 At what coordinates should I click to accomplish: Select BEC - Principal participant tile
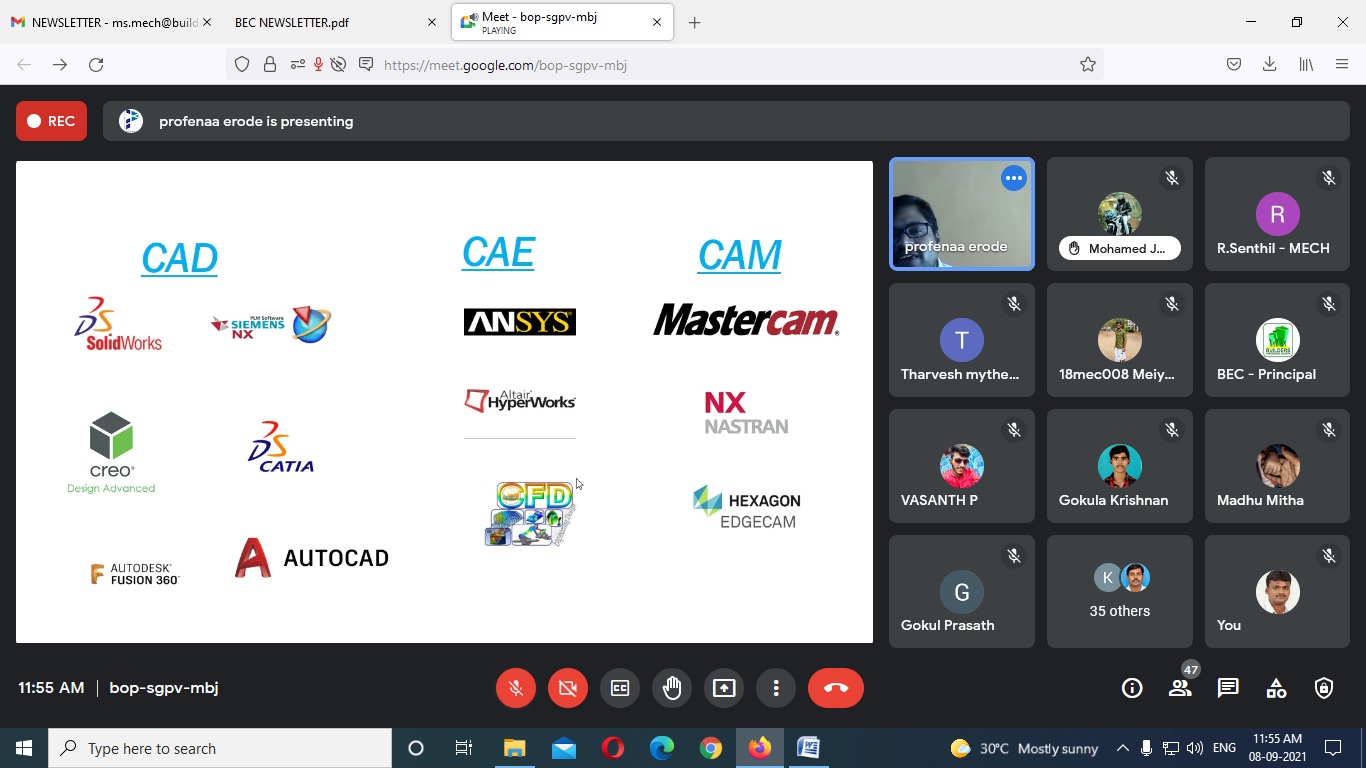point(1277,340)
